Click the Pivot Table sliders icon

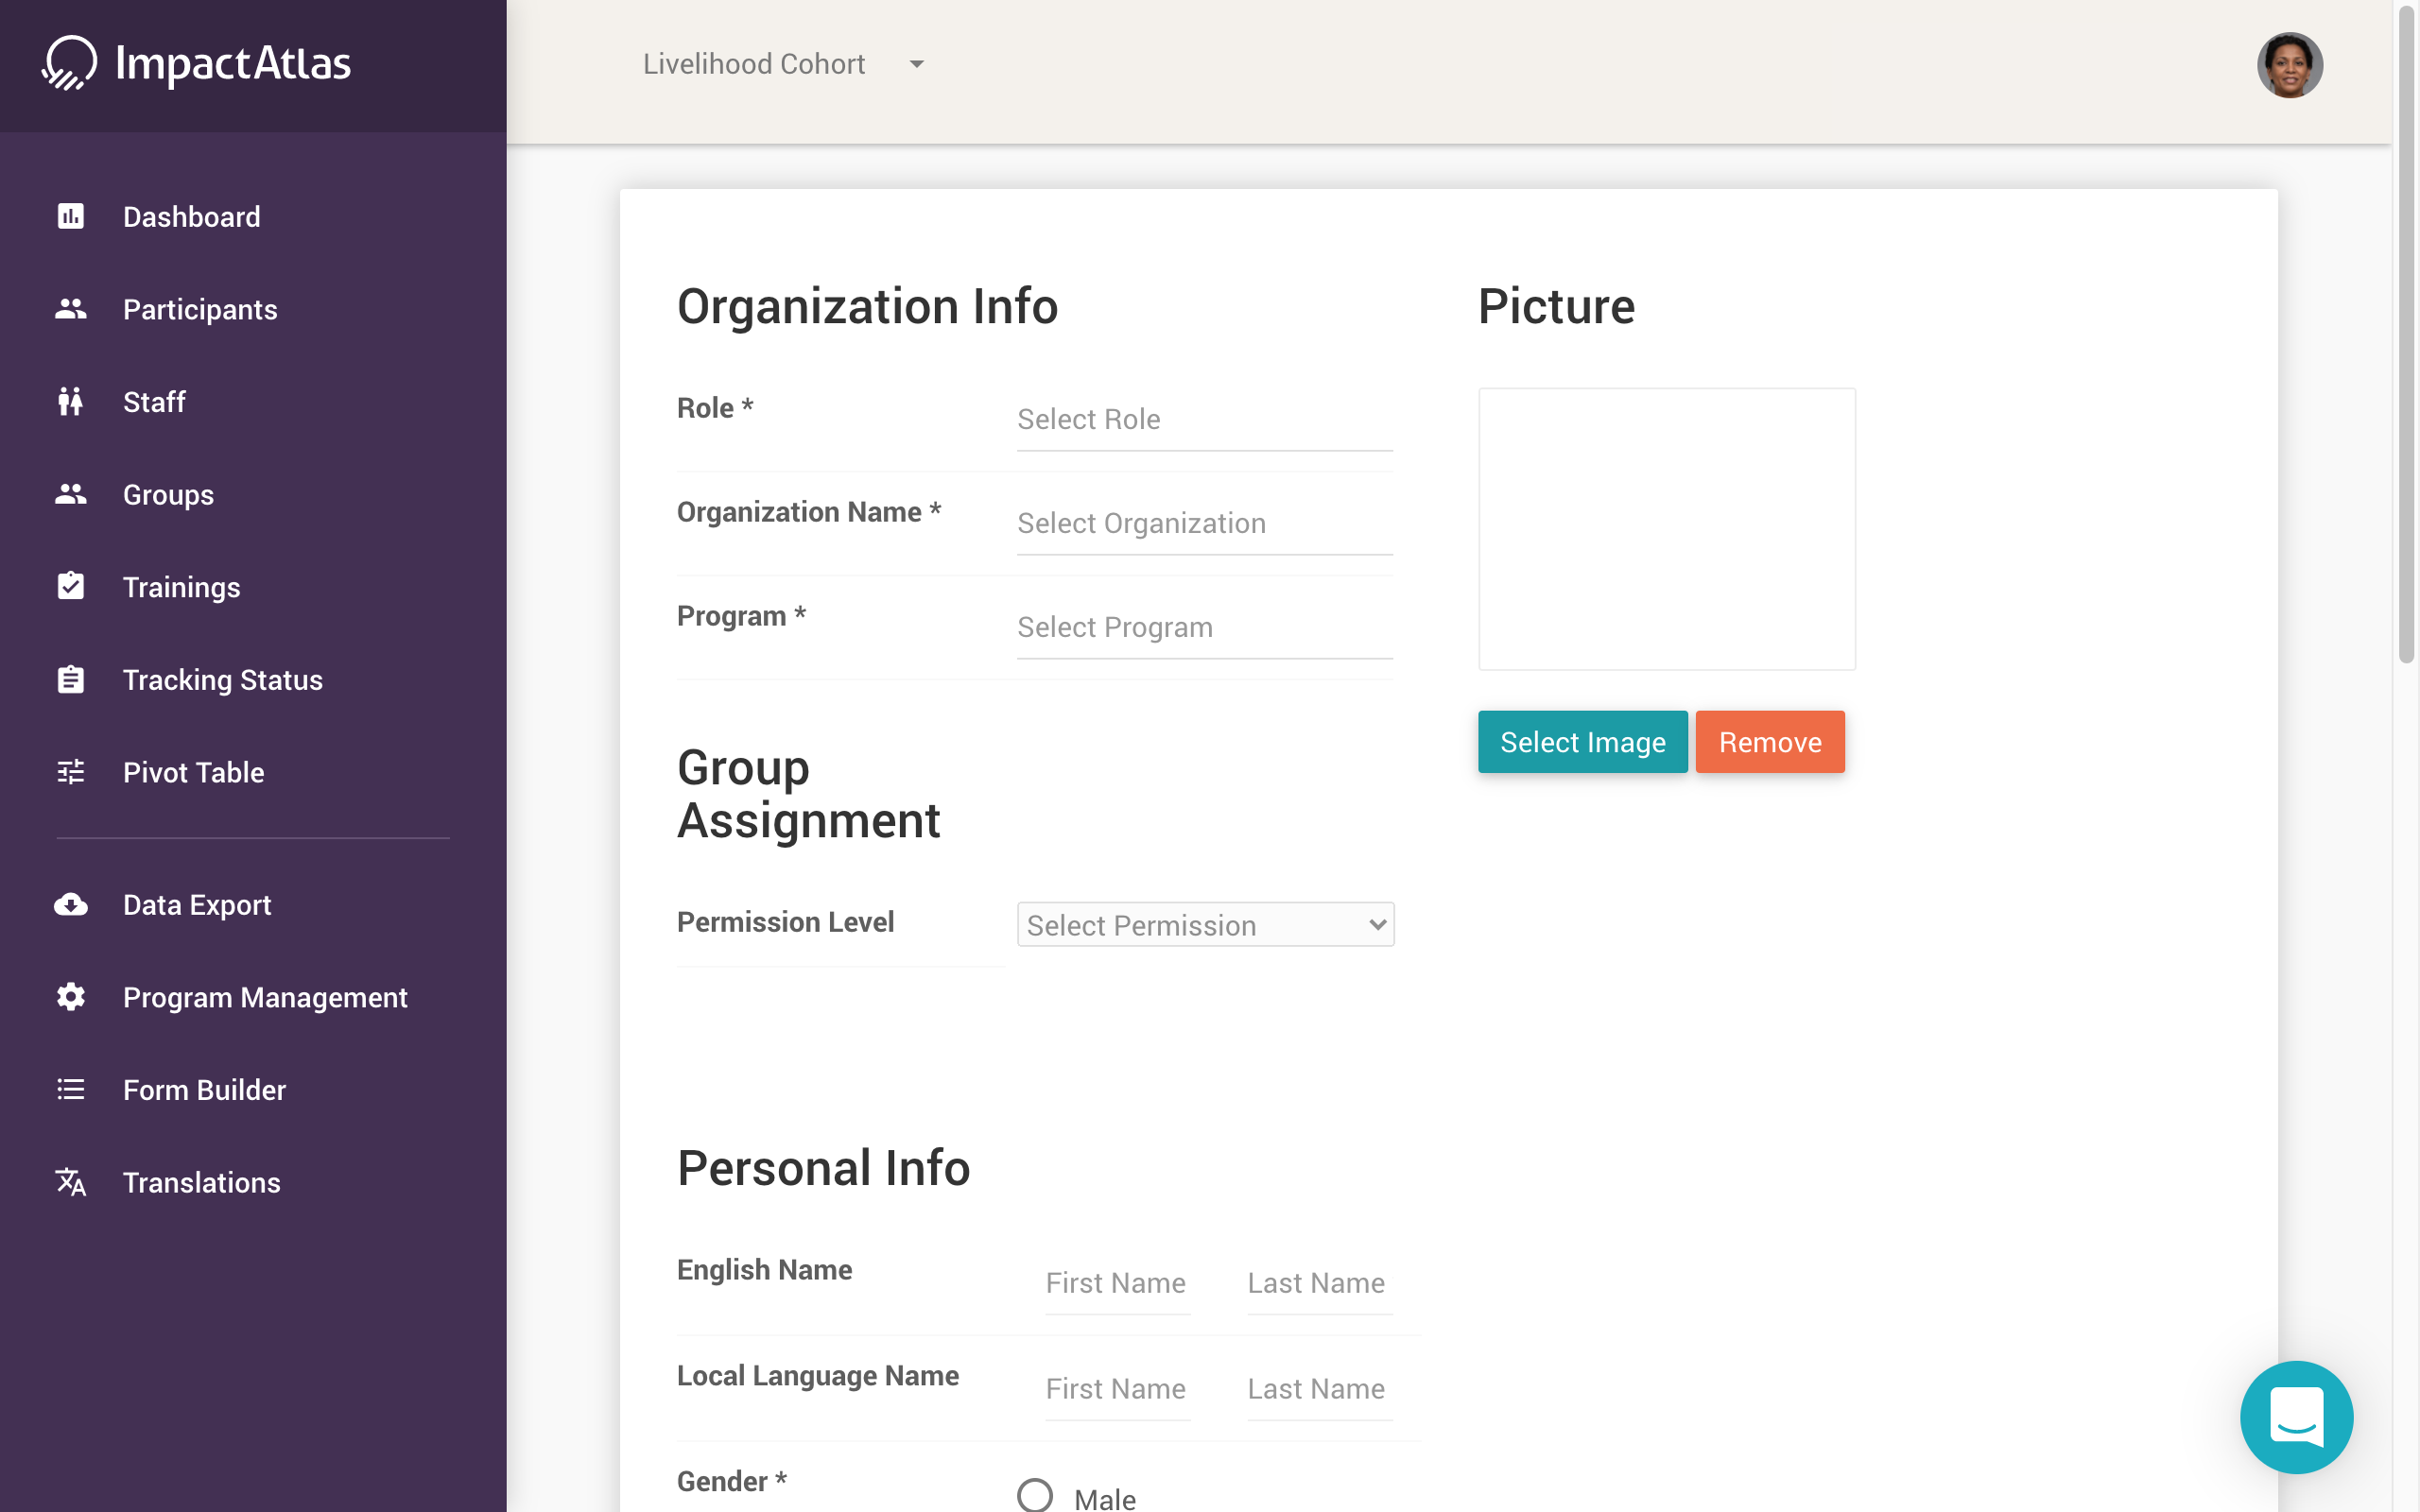[x=70, y=771]
